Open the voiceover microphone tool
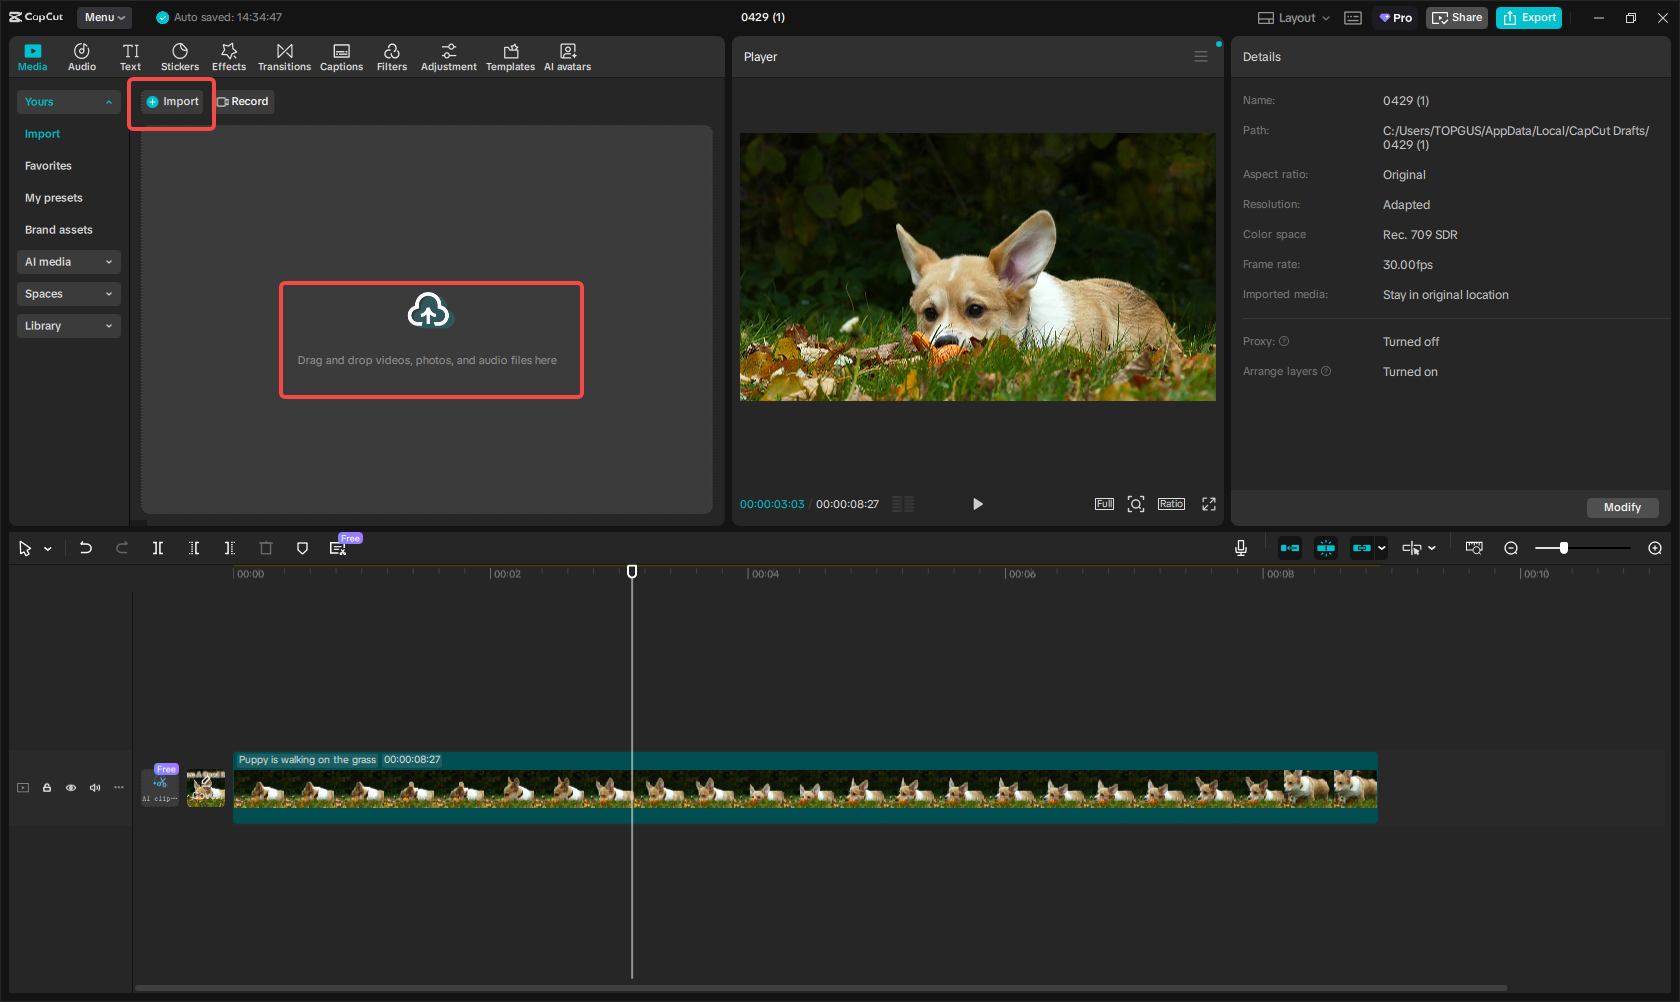The image size is (1680, 1002). tap(1240, 548)
